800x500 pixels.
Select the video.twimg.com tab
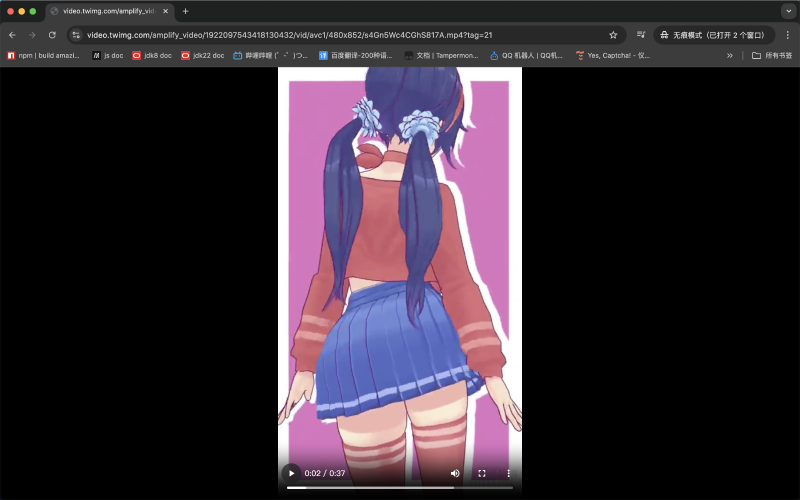coord(110,11)
